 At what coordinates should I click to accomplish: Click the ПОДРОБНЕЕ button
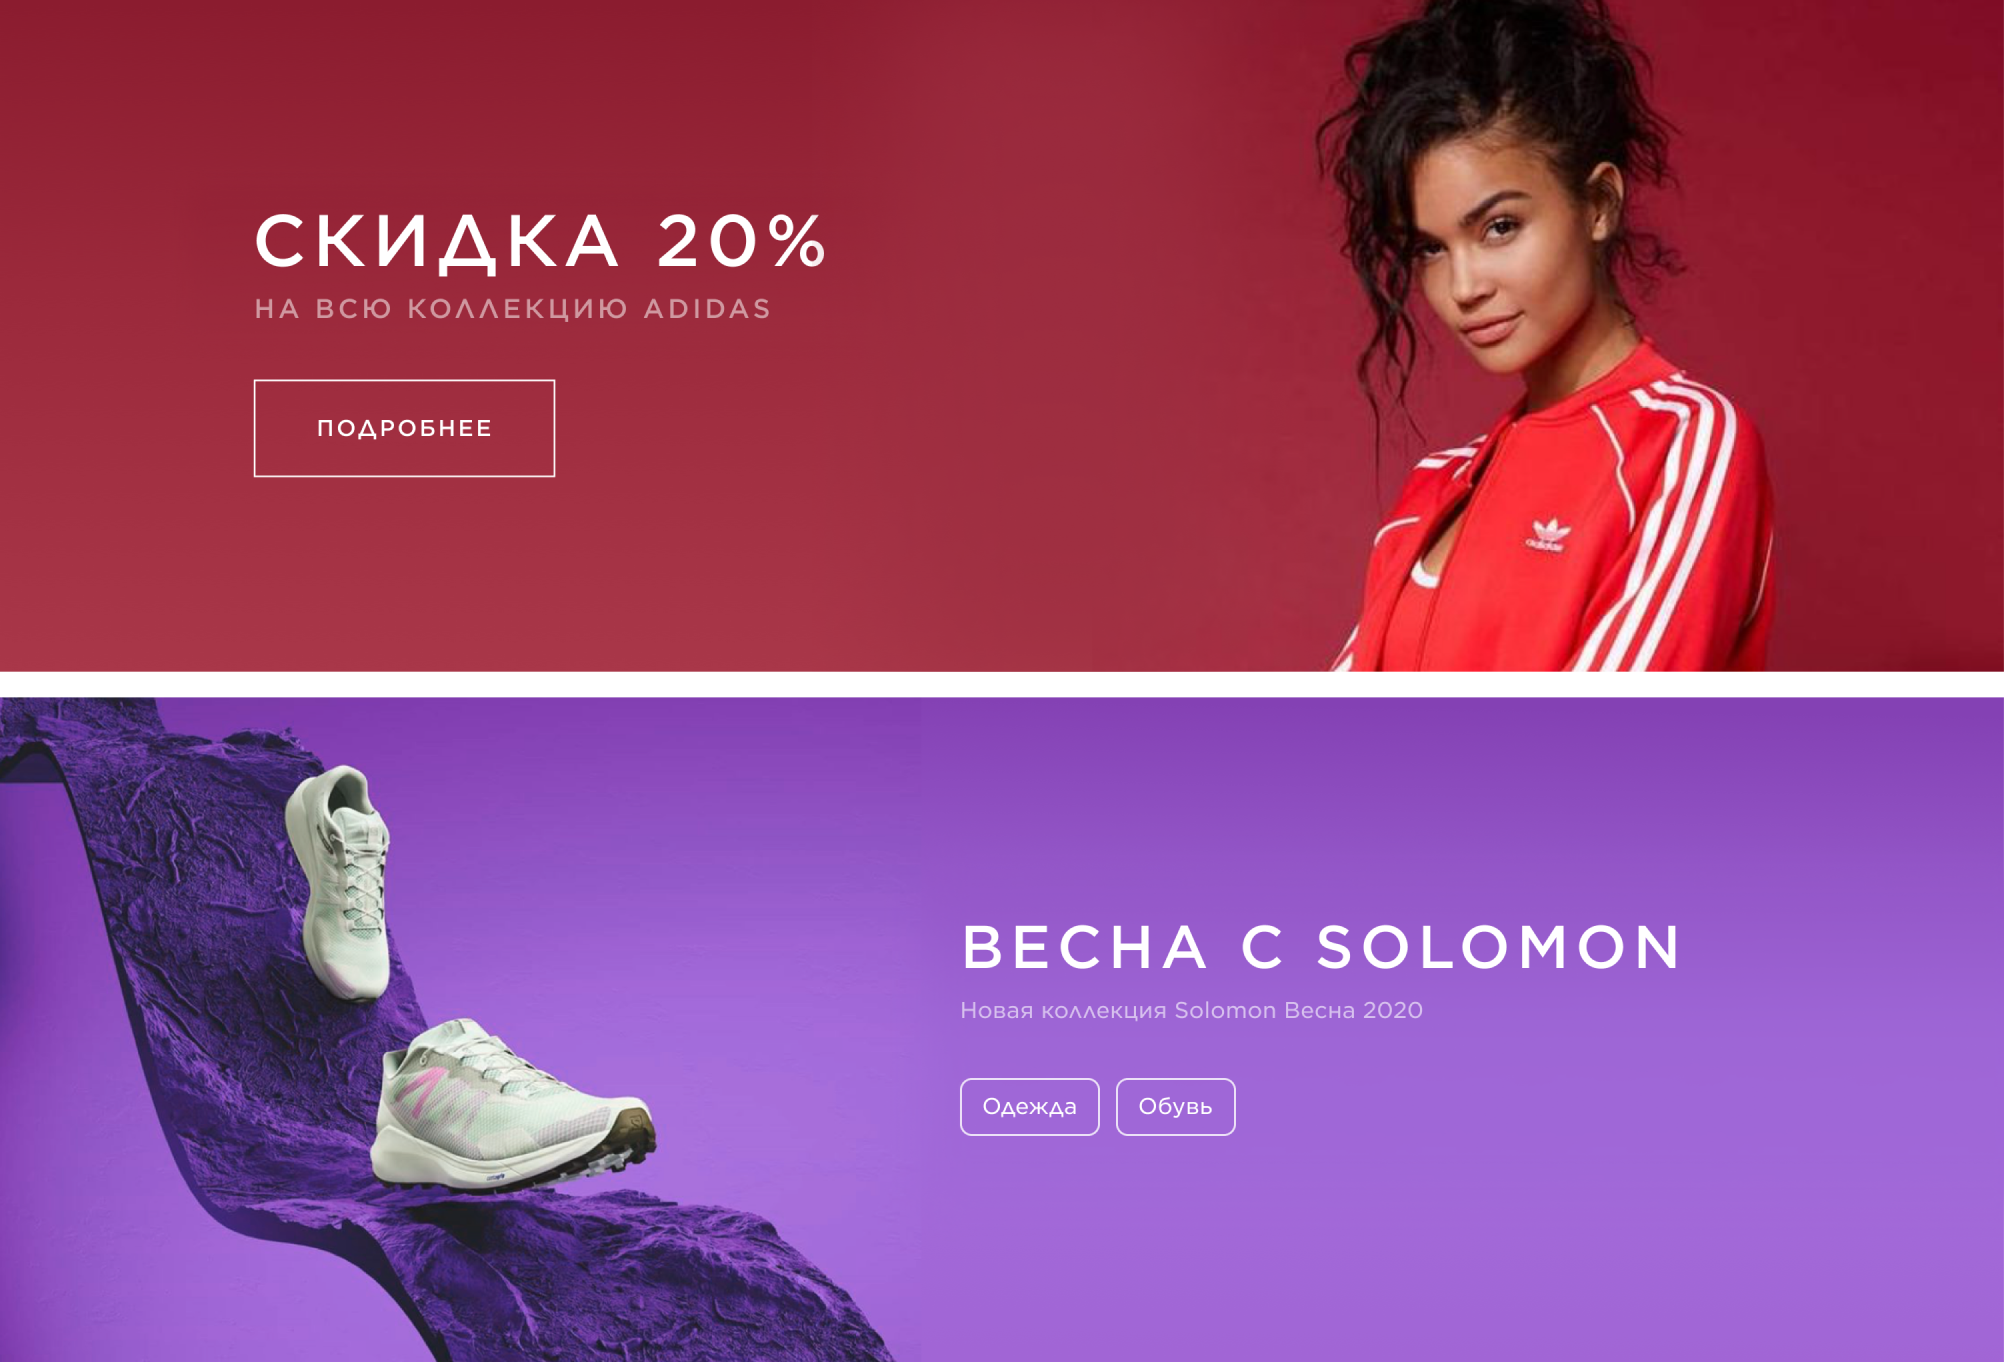point(404,428)
